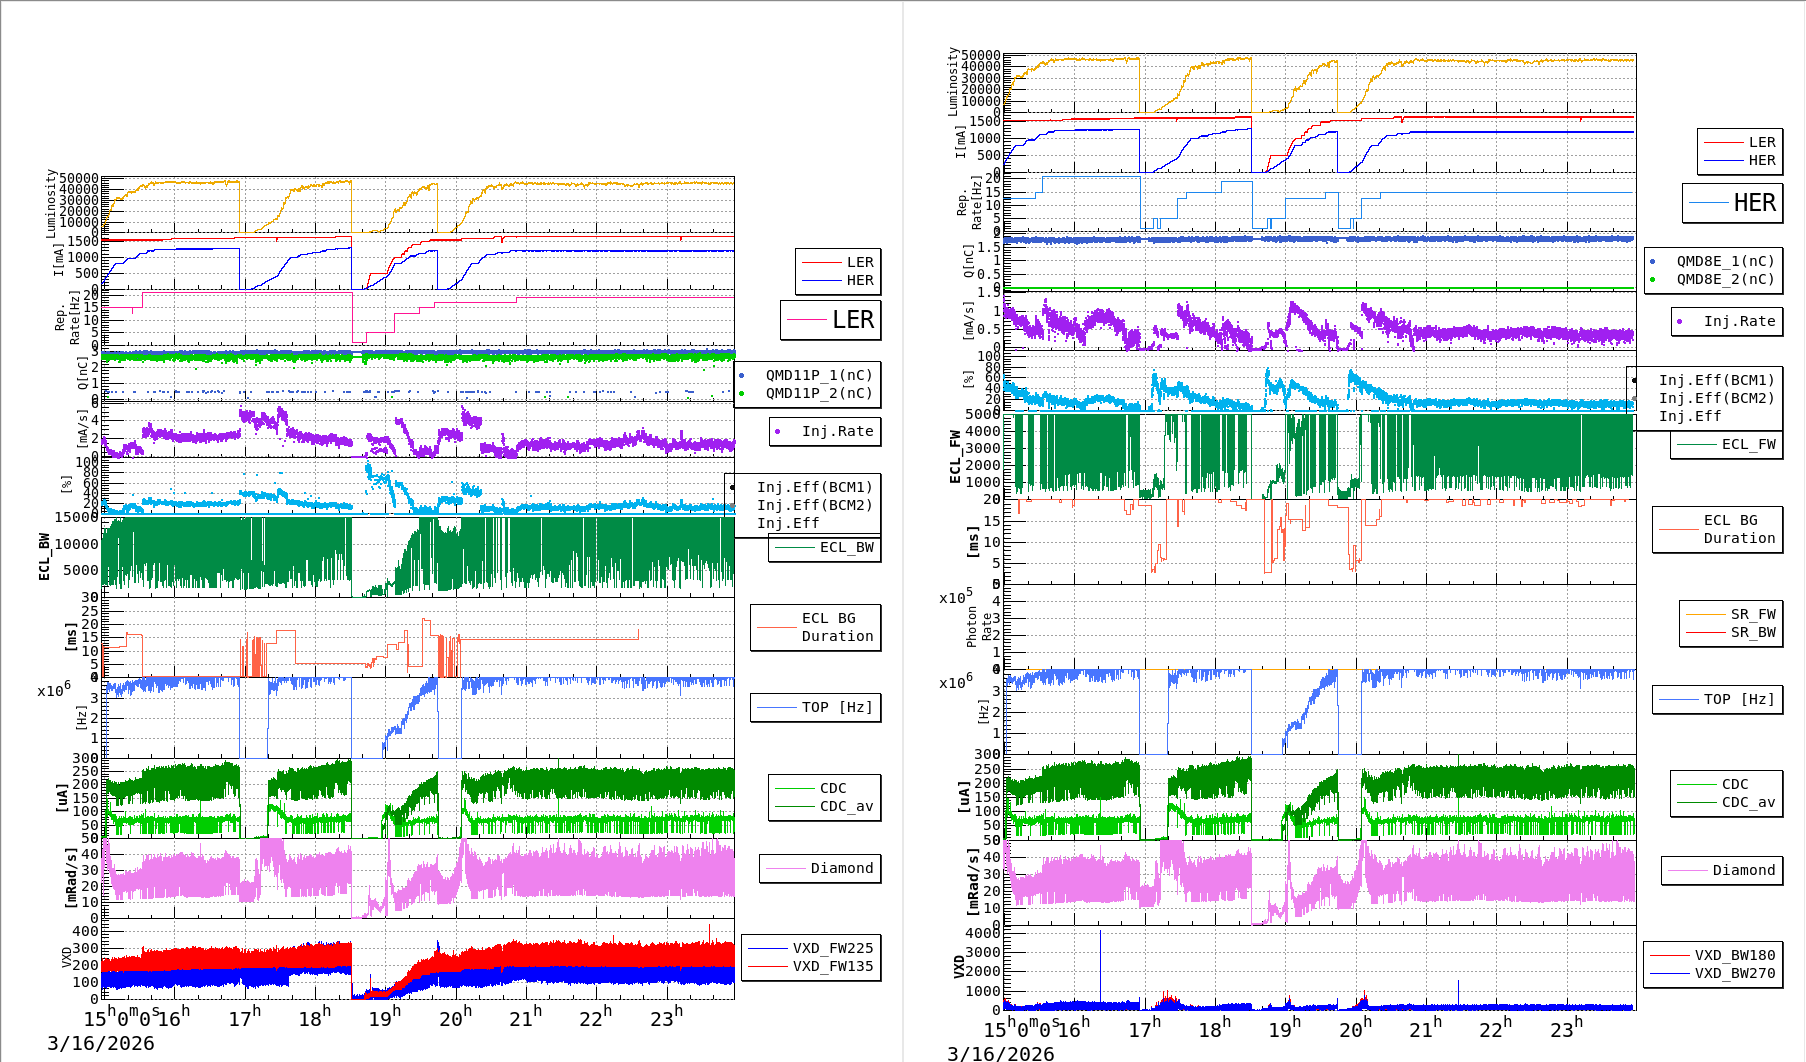Select the QMD8E_2(nC) legend entry
Image resolution: width=1806 pixels, height=1062 pixels.
point(1725,279)
